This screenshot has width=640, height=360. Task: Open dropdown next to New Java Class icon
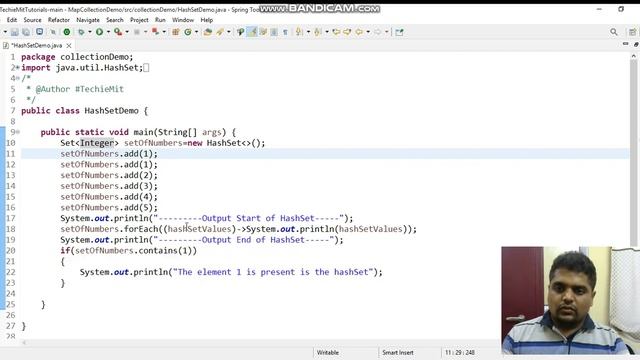[196, 32]
